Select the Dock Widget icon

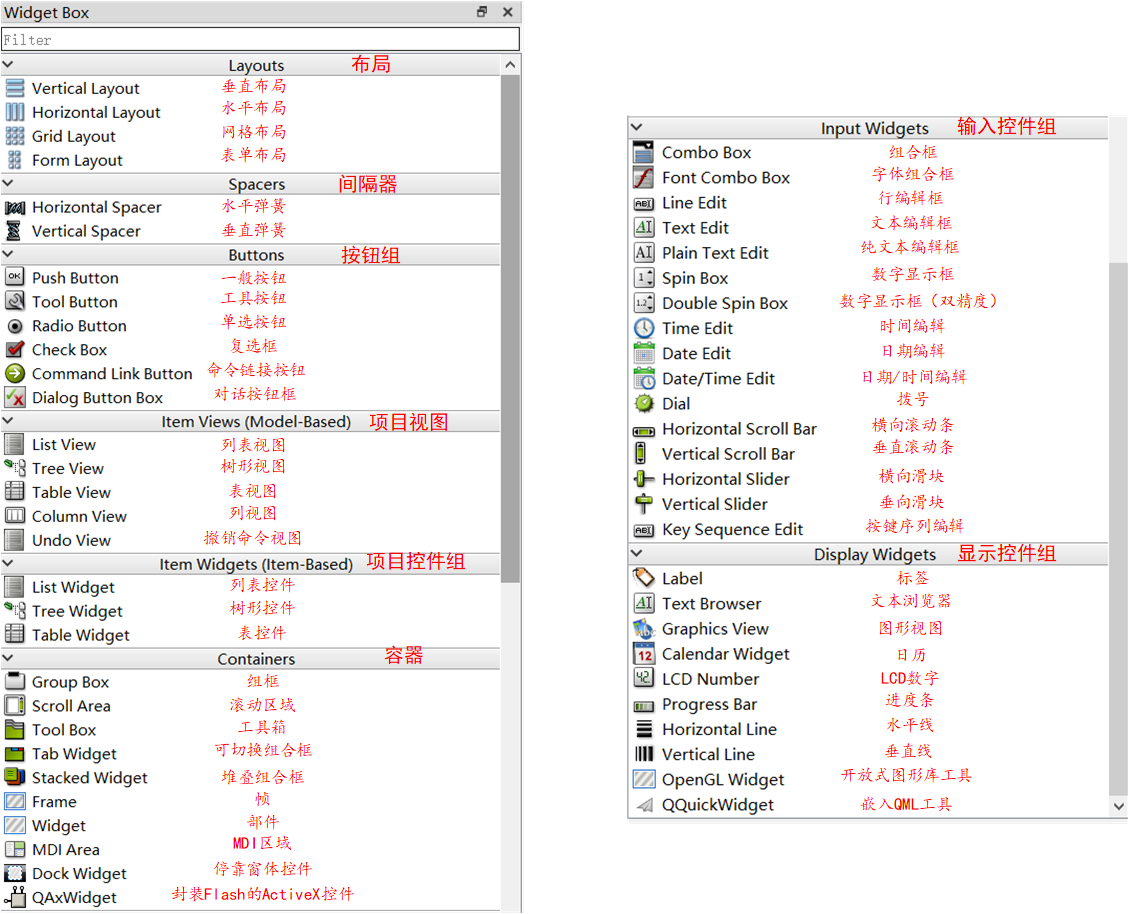[14, 873]
